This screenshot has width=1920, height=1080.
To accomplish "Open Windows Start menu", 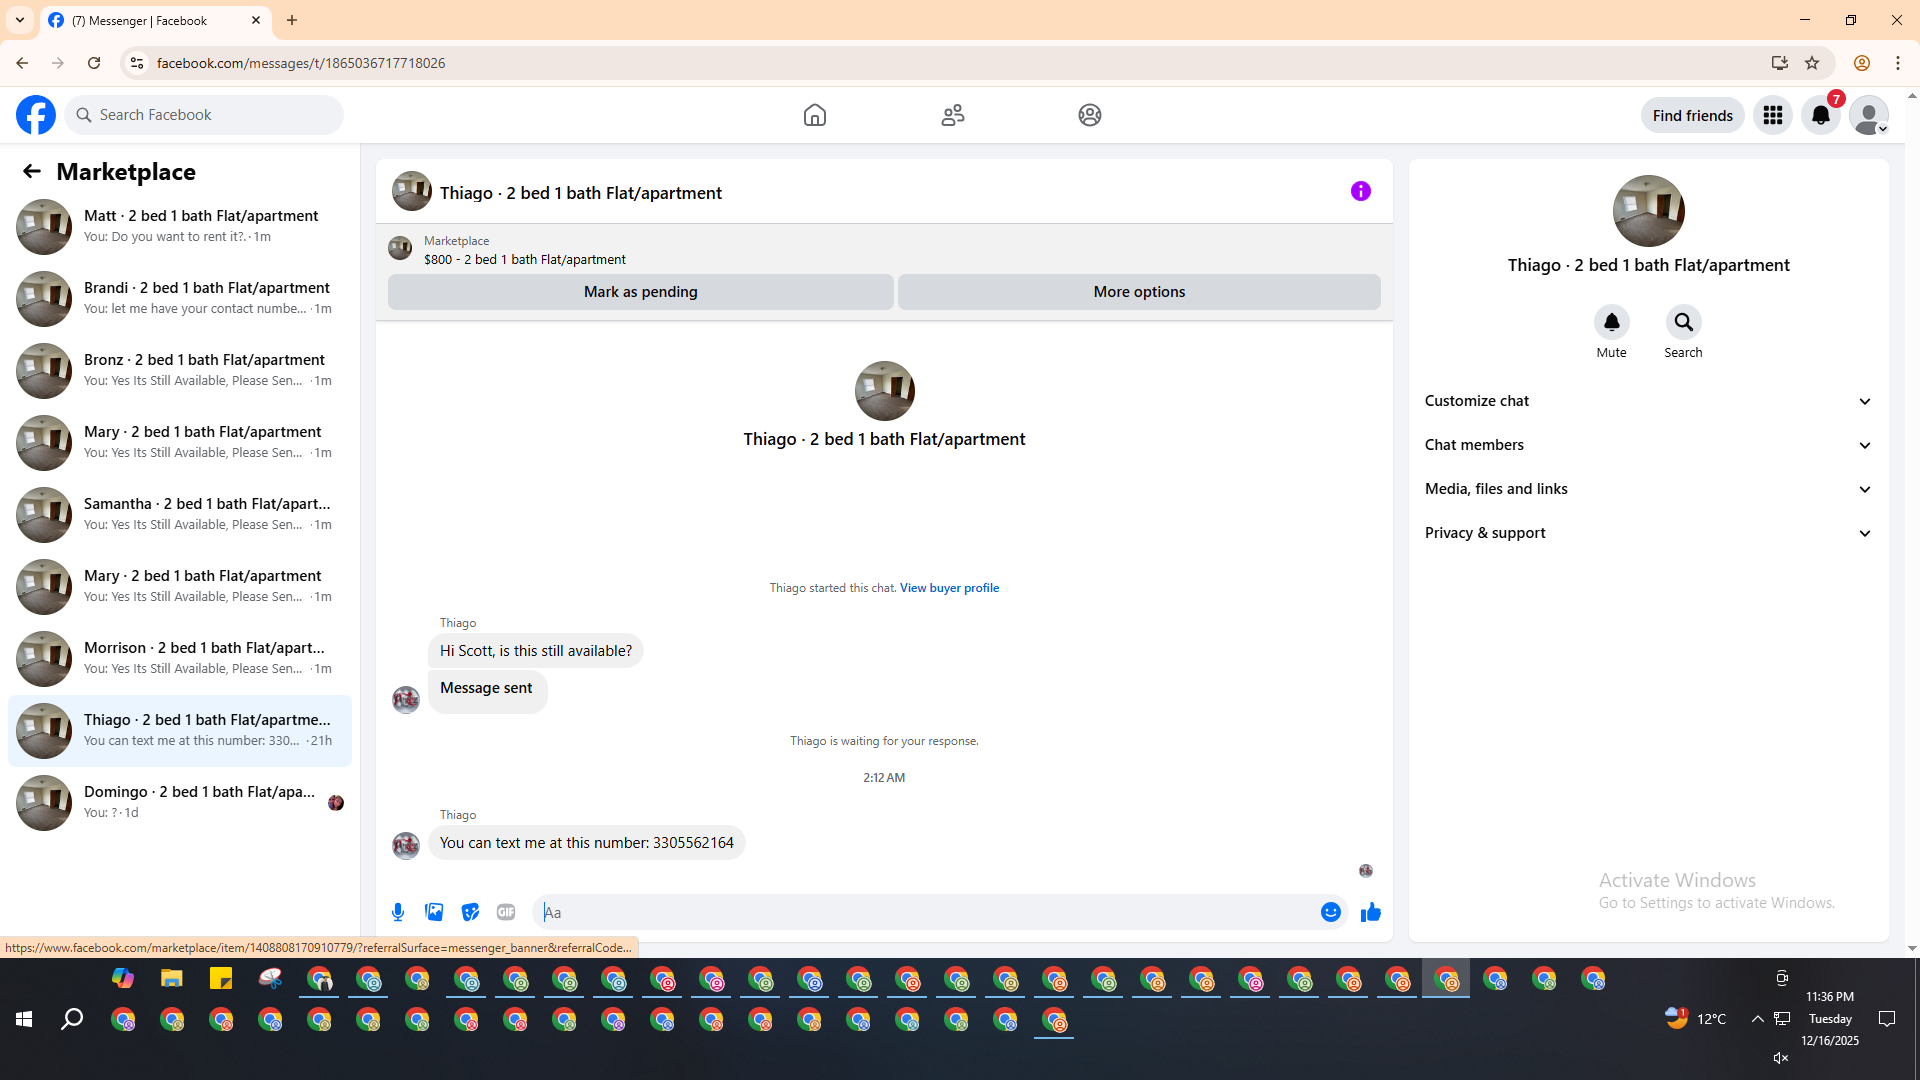I will [x=24, y=1019].
